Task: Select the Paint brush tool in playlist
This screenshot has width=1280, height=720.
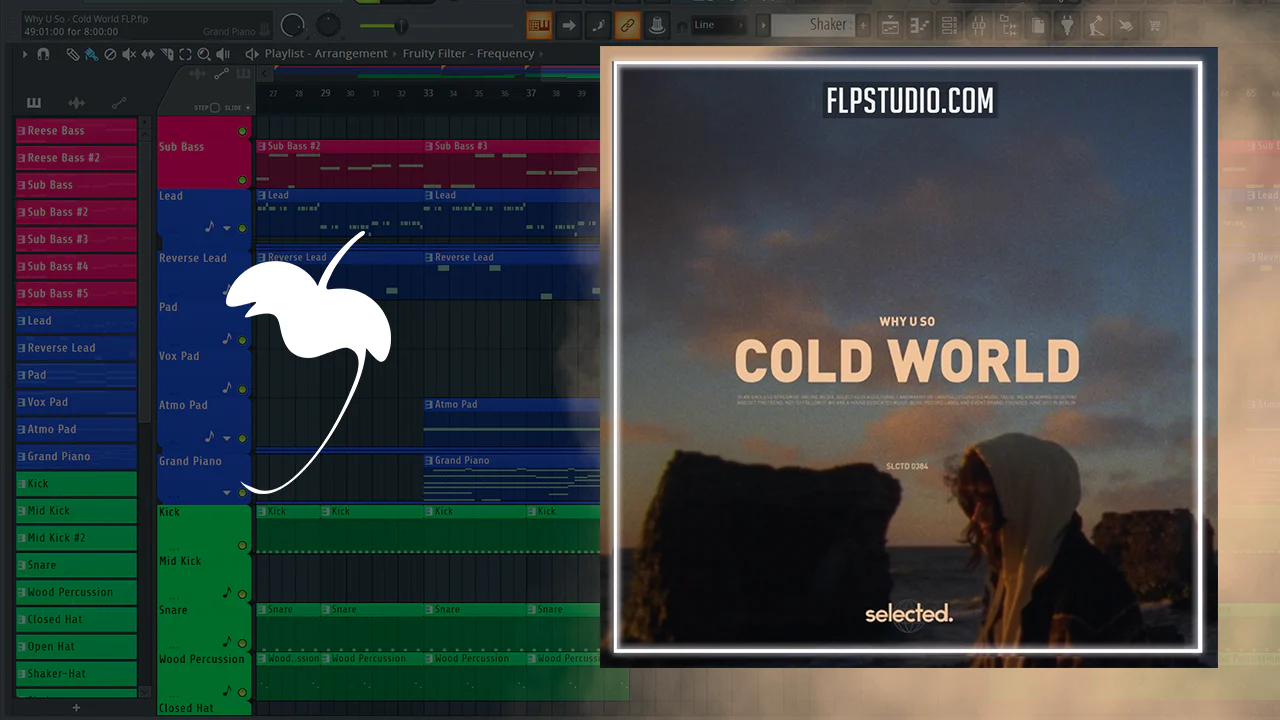Action: tap(91, 54)
